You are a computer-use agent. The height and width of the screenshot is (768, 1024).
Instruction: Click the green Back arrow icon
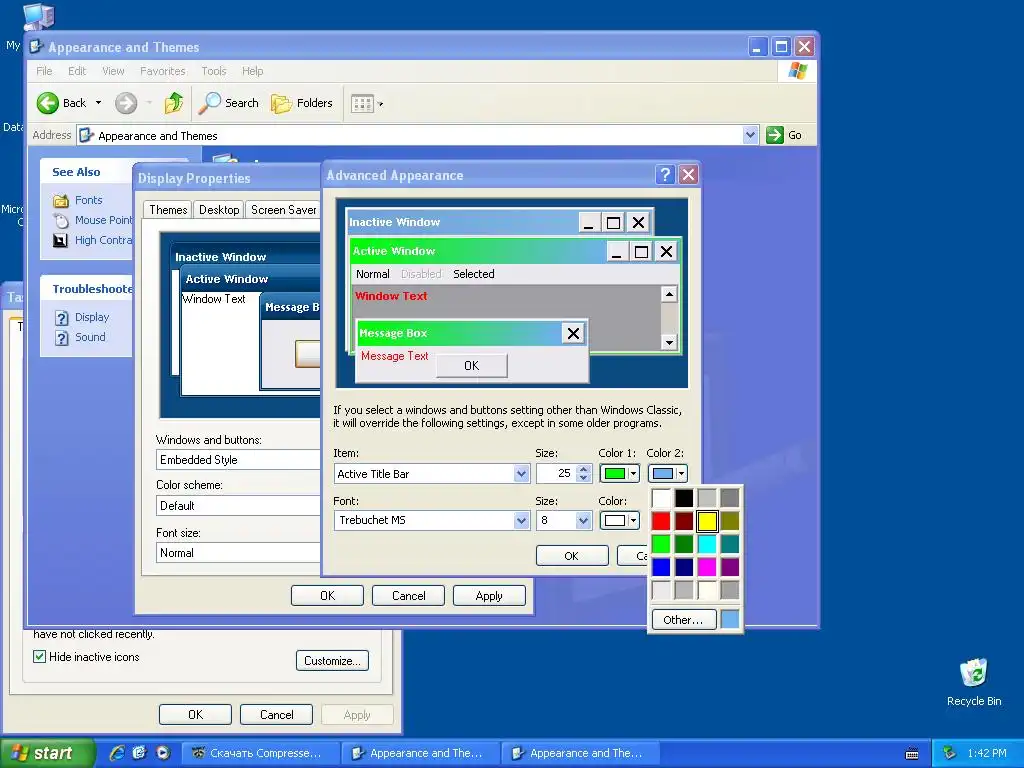click(48, 103)
